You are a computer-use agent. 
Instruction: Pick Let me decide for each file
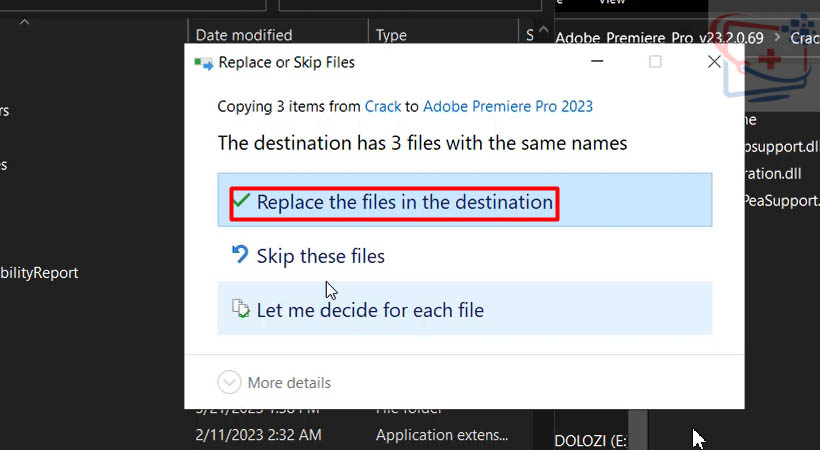tap(370, 310)
